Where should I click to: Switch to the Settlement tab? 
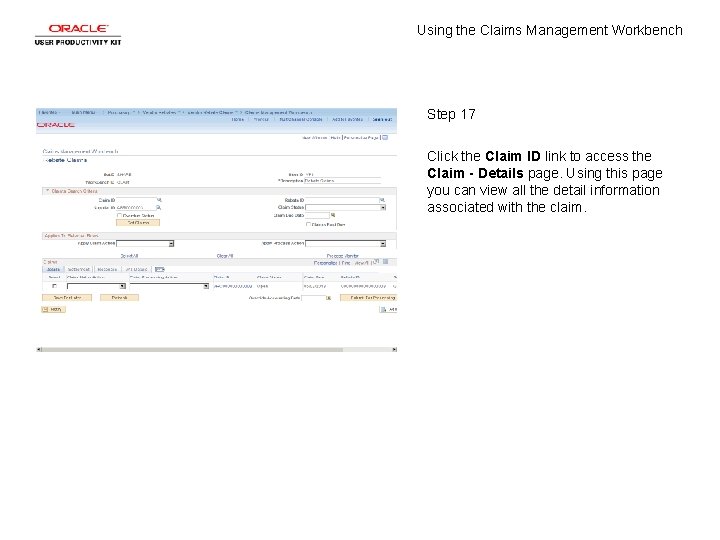[x=79, y=270]
